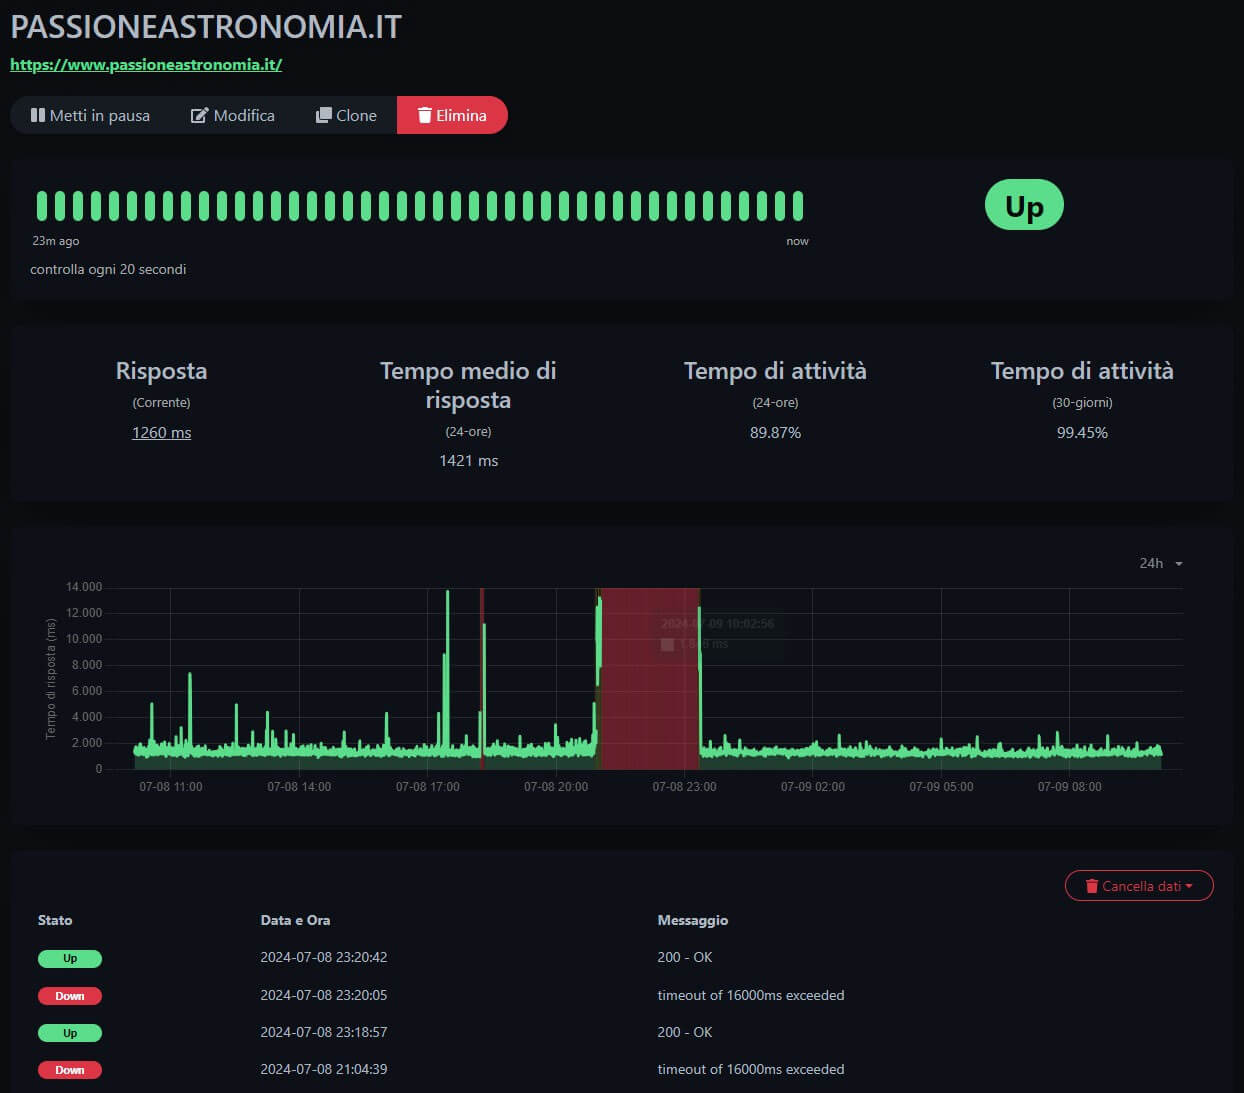Click the 14.000 y-axis label

click(x=84, y=587)
